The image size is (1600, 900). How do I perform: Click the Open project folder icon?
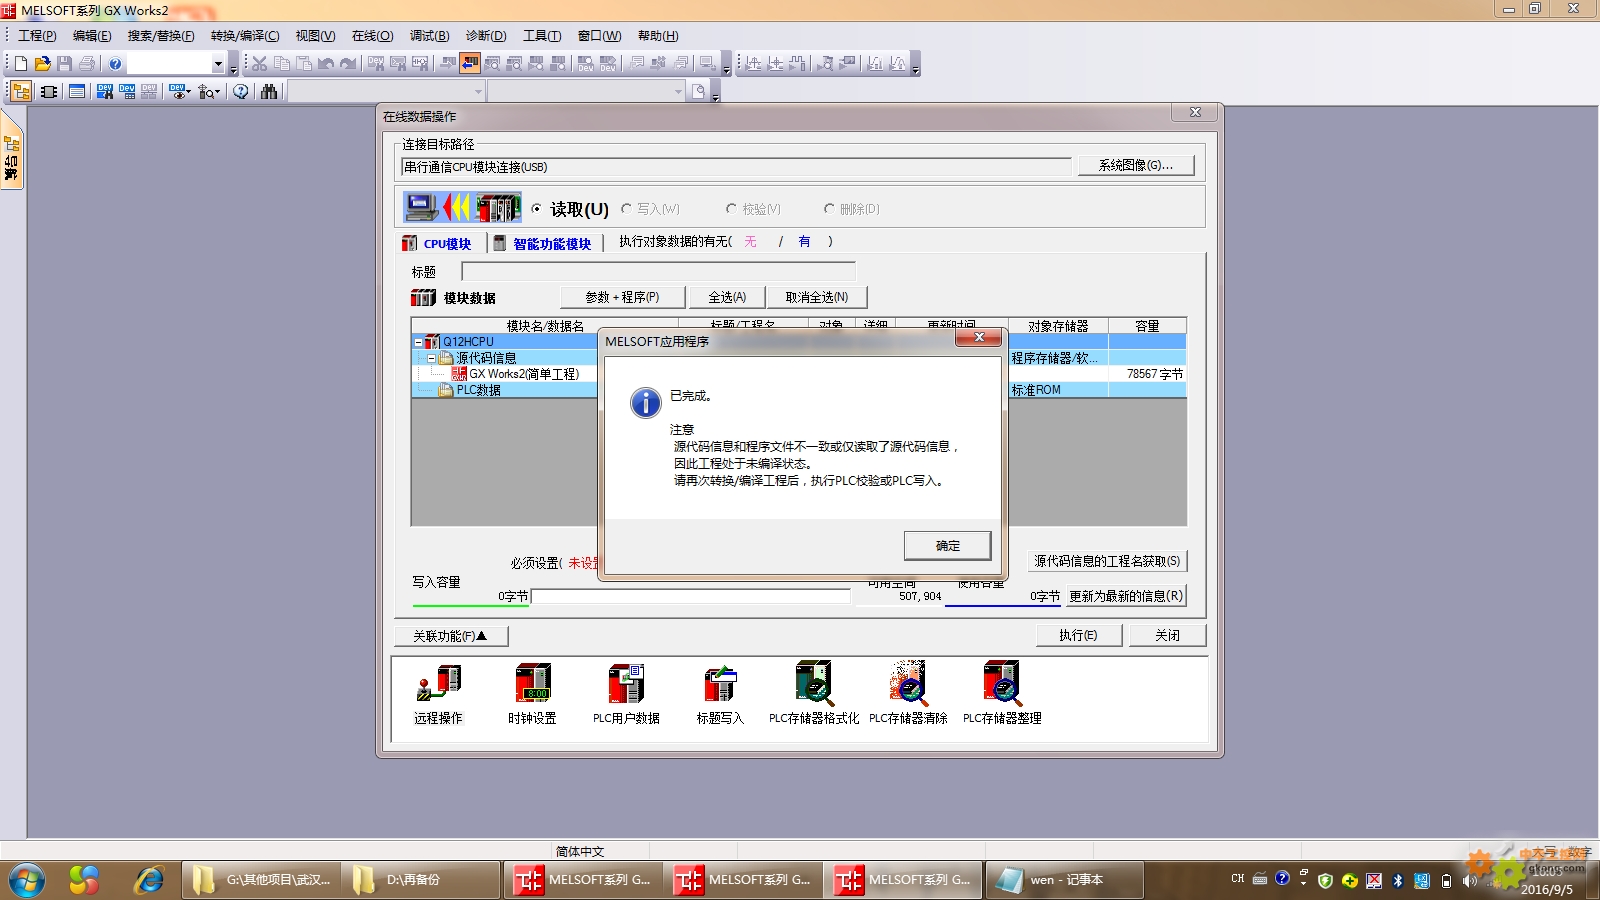(42, 64)
